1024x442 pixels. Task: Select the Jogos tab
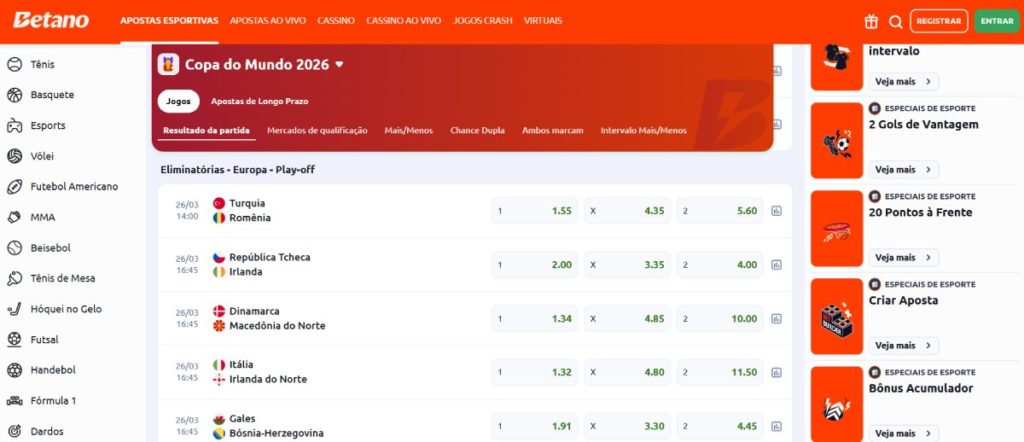178,101
